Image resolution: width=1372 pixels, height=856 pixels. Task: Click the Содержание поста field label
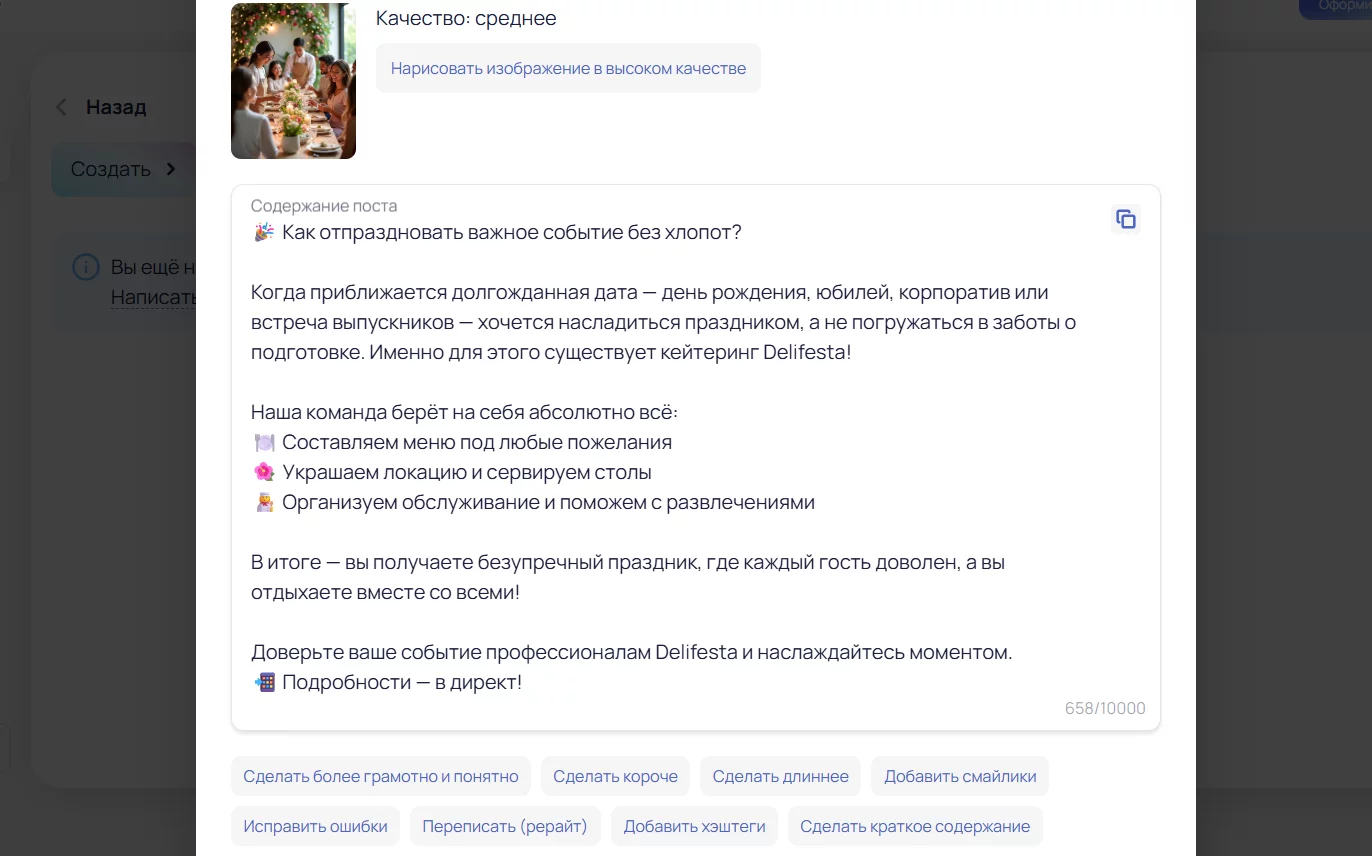(x=323, y=206)
